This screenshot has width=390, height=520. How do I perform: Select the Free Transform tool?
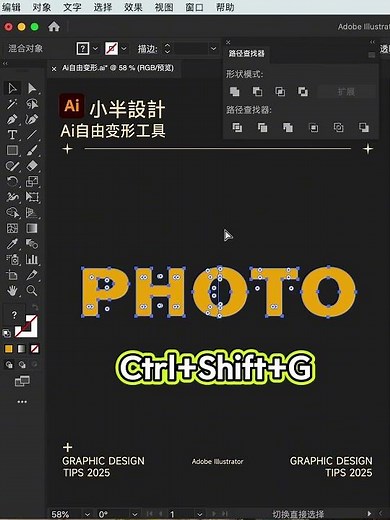pos(32,197)
